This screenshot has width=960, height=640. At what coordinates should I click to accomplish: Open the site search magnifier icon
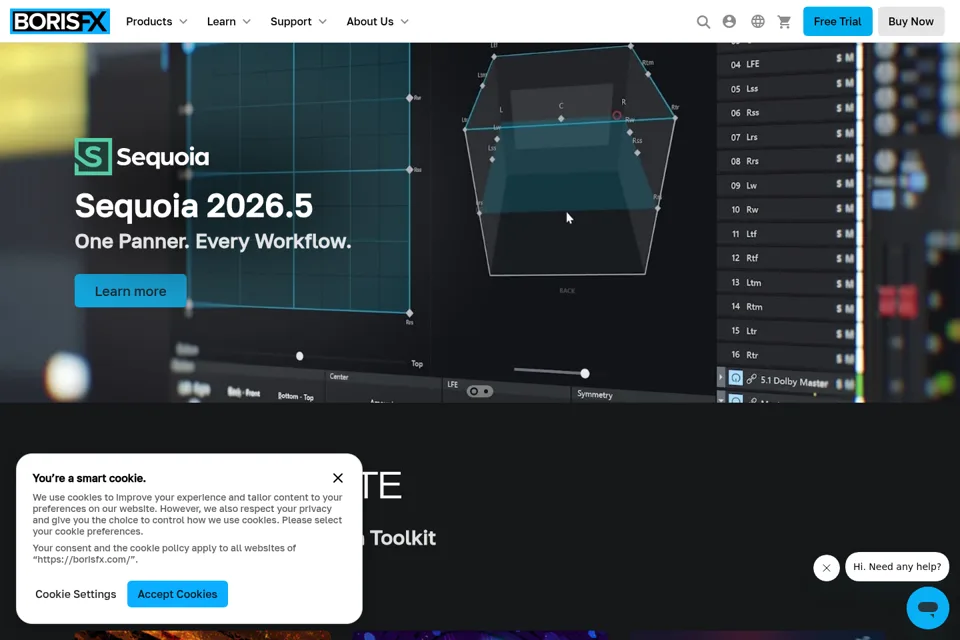pos(703,22)
